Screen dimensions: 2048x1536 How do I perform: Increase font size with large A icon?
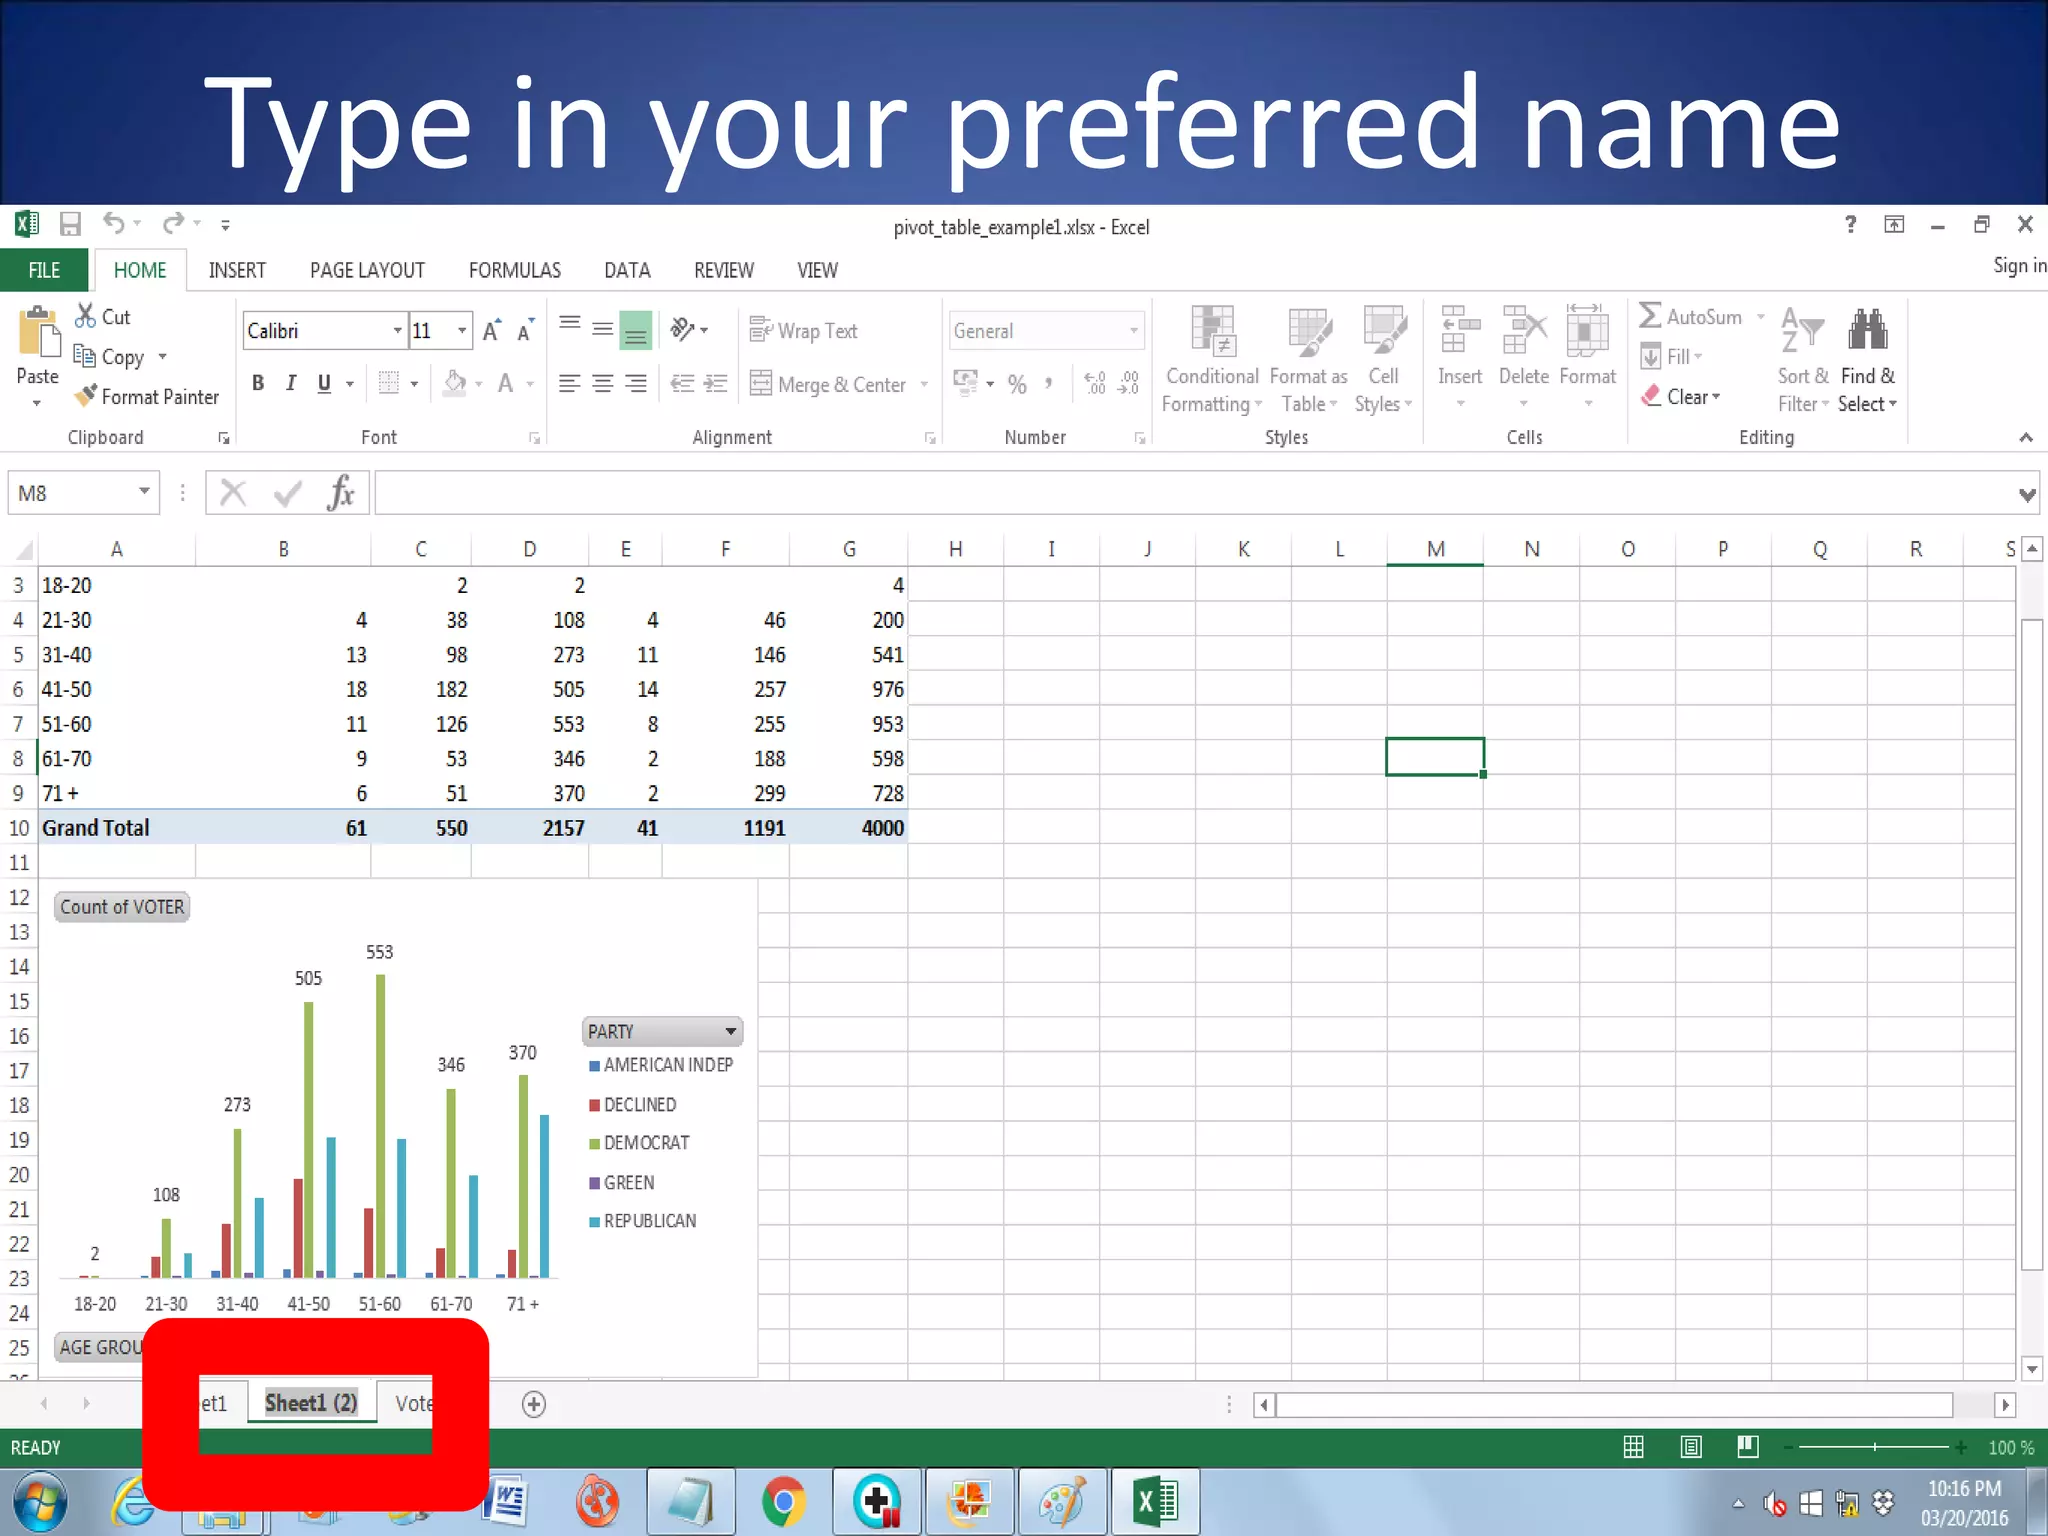[491, 331]
